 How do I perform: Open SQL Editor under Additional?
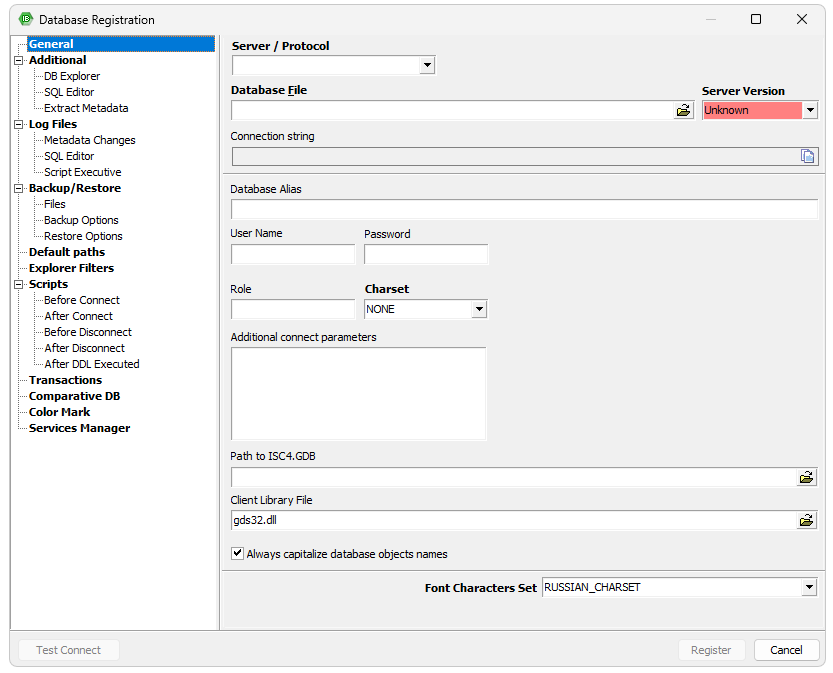pos(69,92)
